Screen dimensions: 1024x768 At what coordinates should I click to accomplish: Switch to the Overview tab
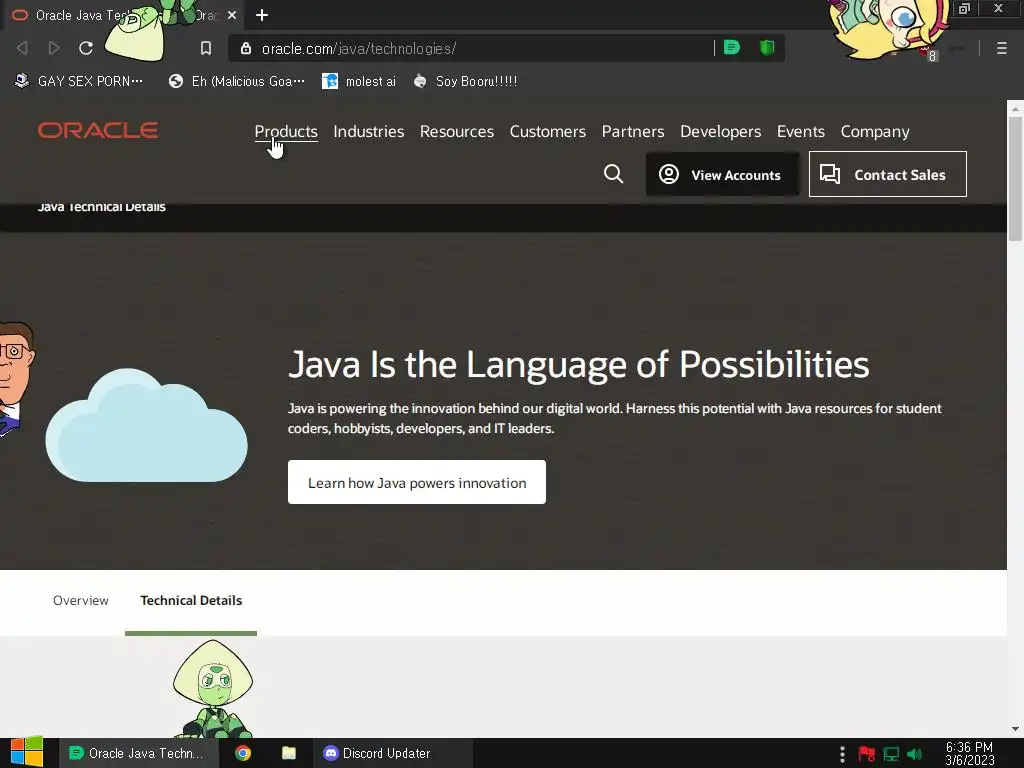pos(81,600)
